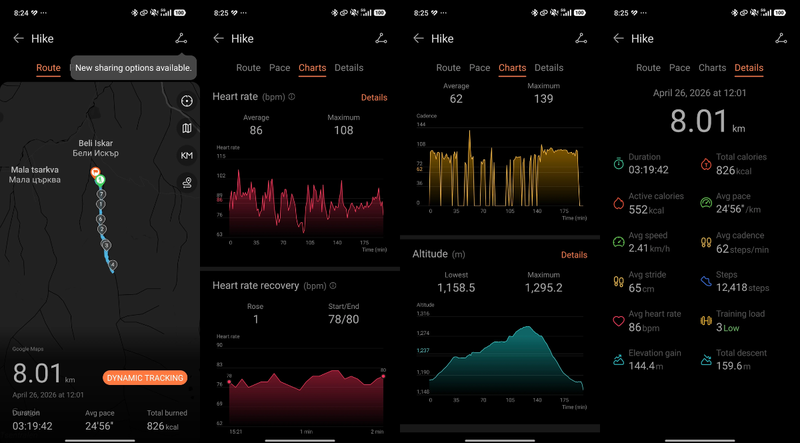Open Details tab on the Heart rate screen
The width and height of the screenshot is (800, 443).
[x=349, y=67]
